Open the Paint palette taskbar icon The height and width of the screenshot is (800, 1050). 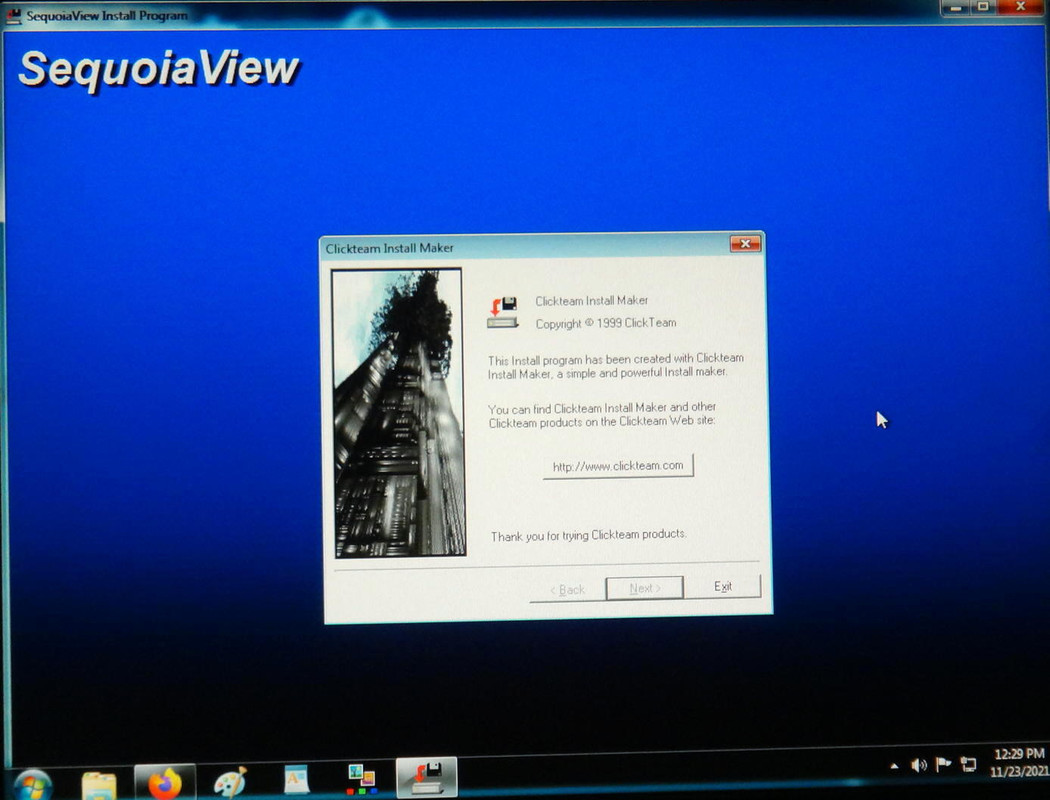click(230, 781)
